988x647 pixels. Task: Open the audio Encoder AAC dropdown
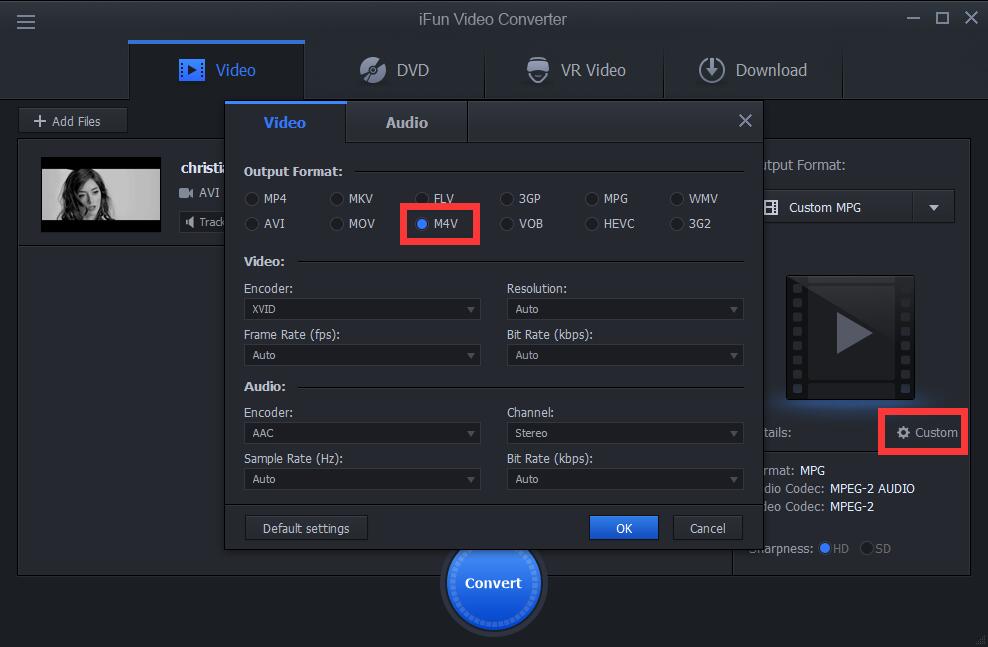click(x=362, y=433)
